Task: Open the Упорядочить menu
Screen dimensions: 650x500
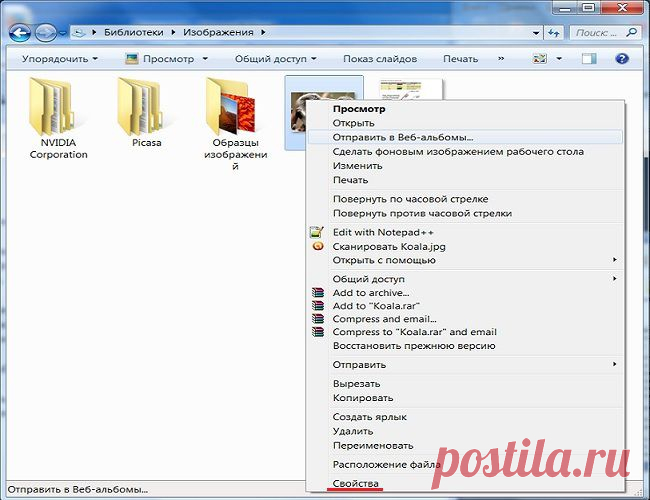Action: (60, 59)
